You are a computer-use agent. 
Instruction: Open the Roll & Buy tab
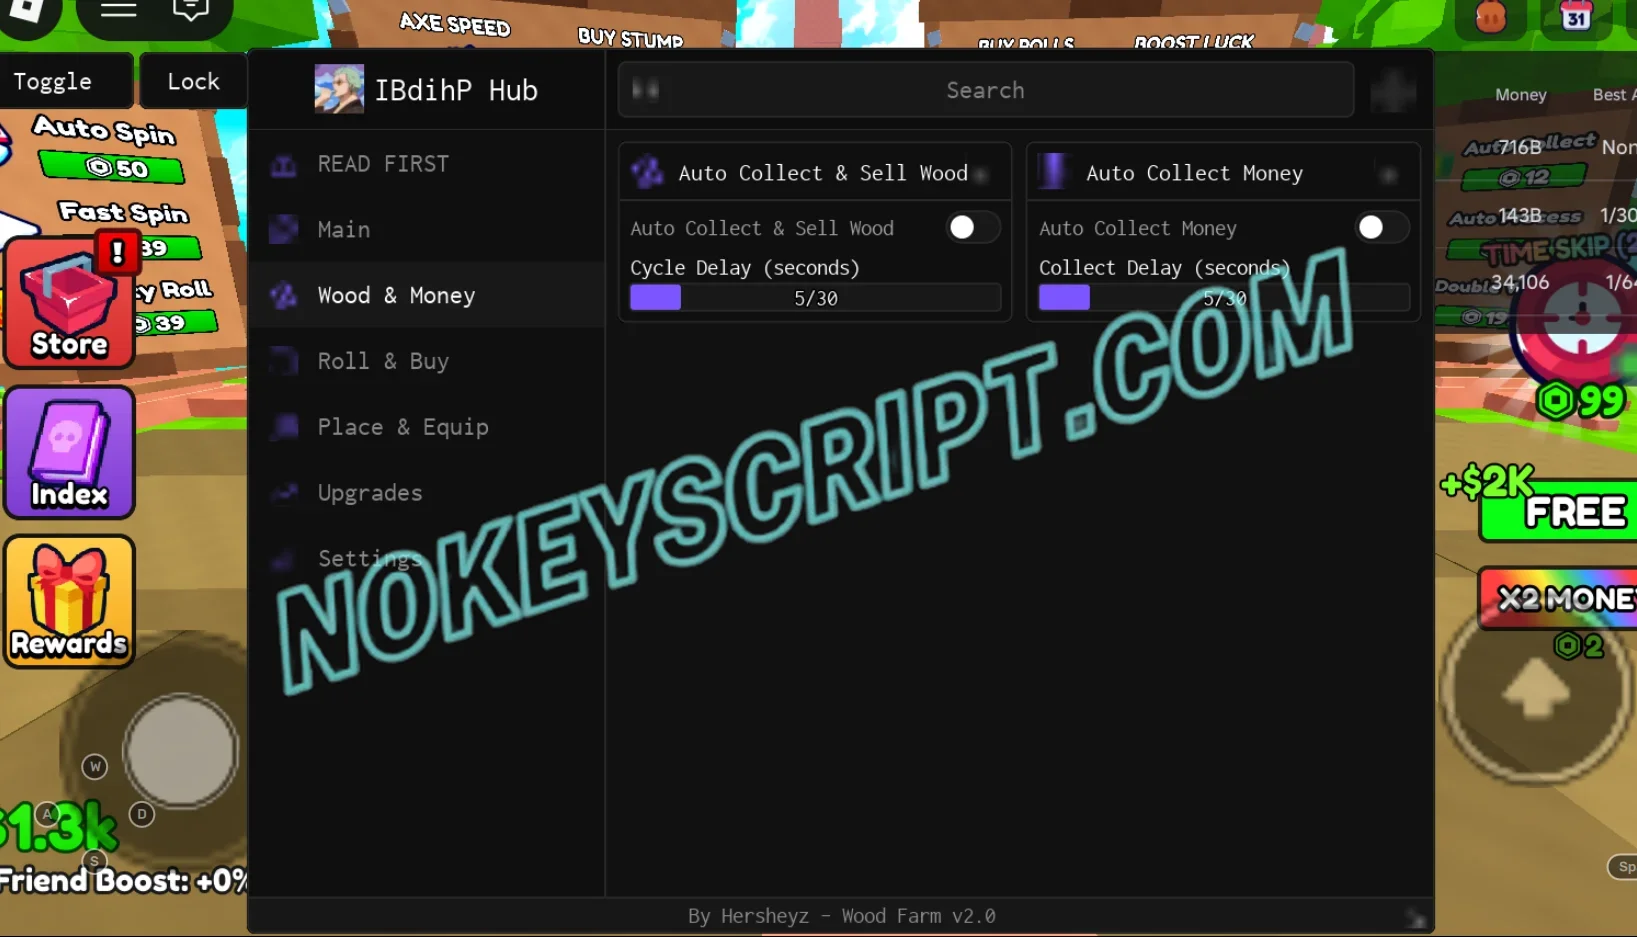[x=426, y=361]
